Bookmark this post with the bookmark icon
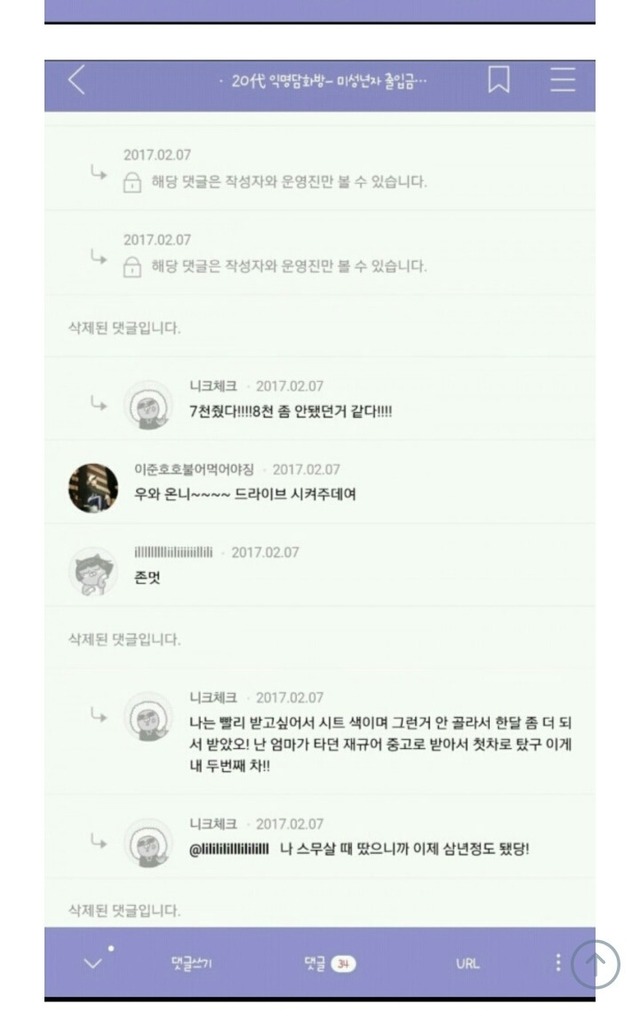Viewport: 640px width, 1020px height. click(499, 80)
